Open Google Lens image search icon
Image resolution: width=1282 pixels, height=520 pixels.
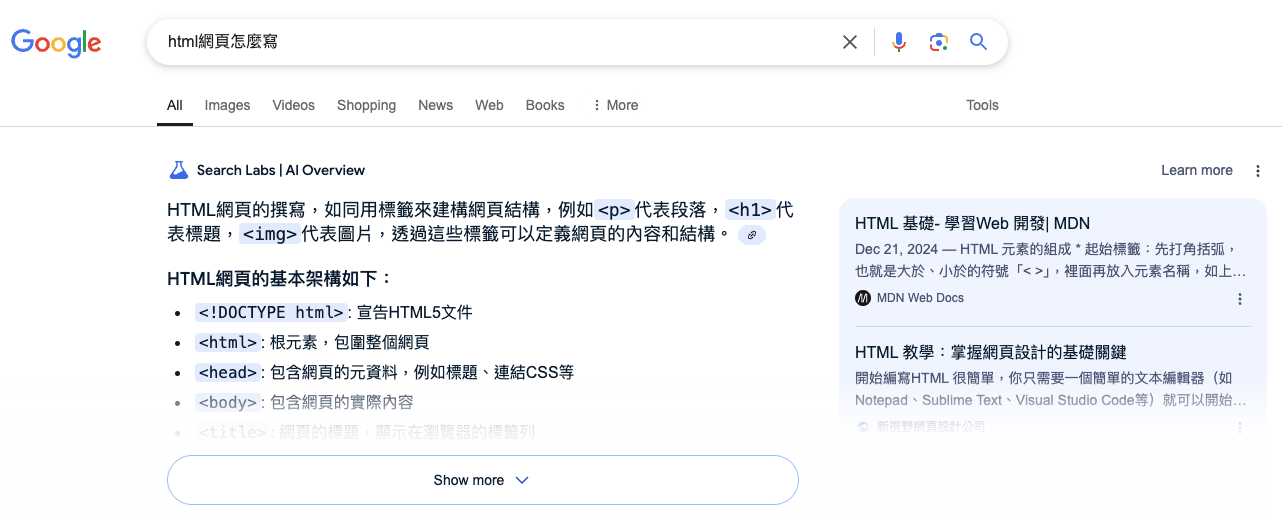tap(938, 42)
